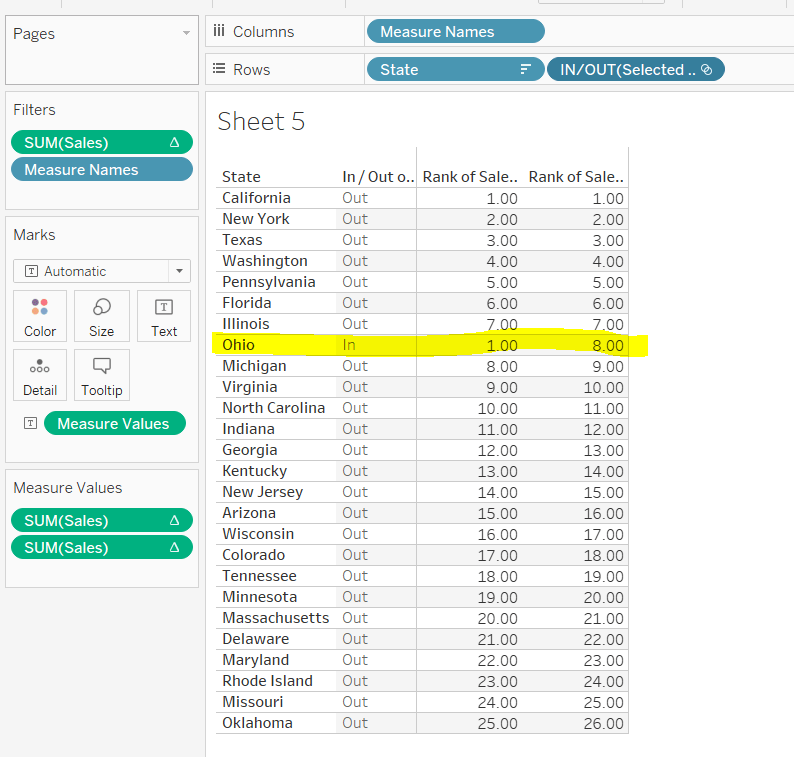Expand the Pages shelf dropdown arrow
This screenshot has width=794, height=757.
tap(185, 34)
